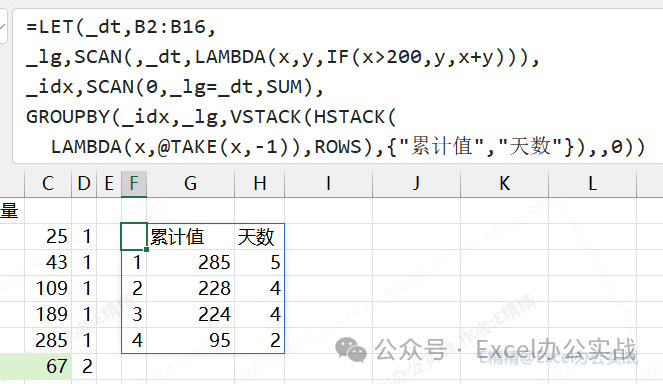Click the 天数 value 5 cell
This screenshot has height=384, width=663.
tap(260, 263)
